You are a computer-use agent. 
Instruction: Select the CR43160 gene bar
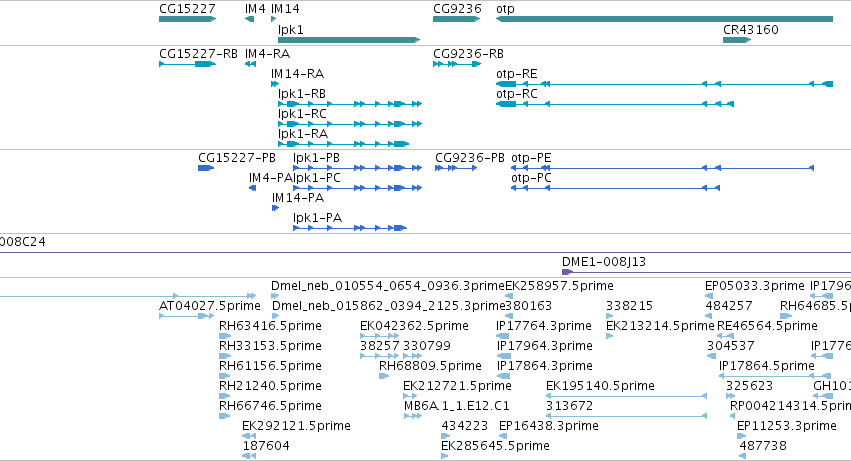[x=737, y=40]
